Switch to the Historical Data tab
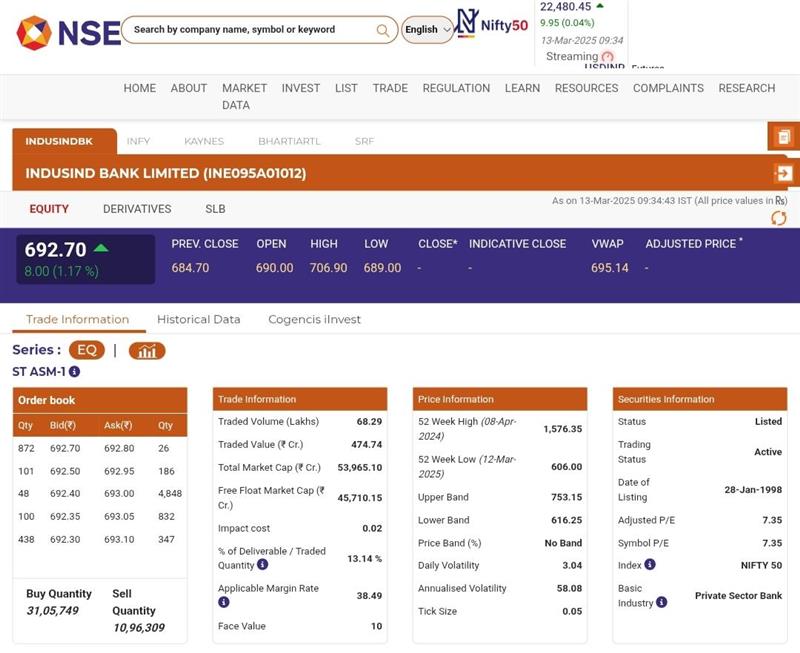 click(x=198, y=320)
